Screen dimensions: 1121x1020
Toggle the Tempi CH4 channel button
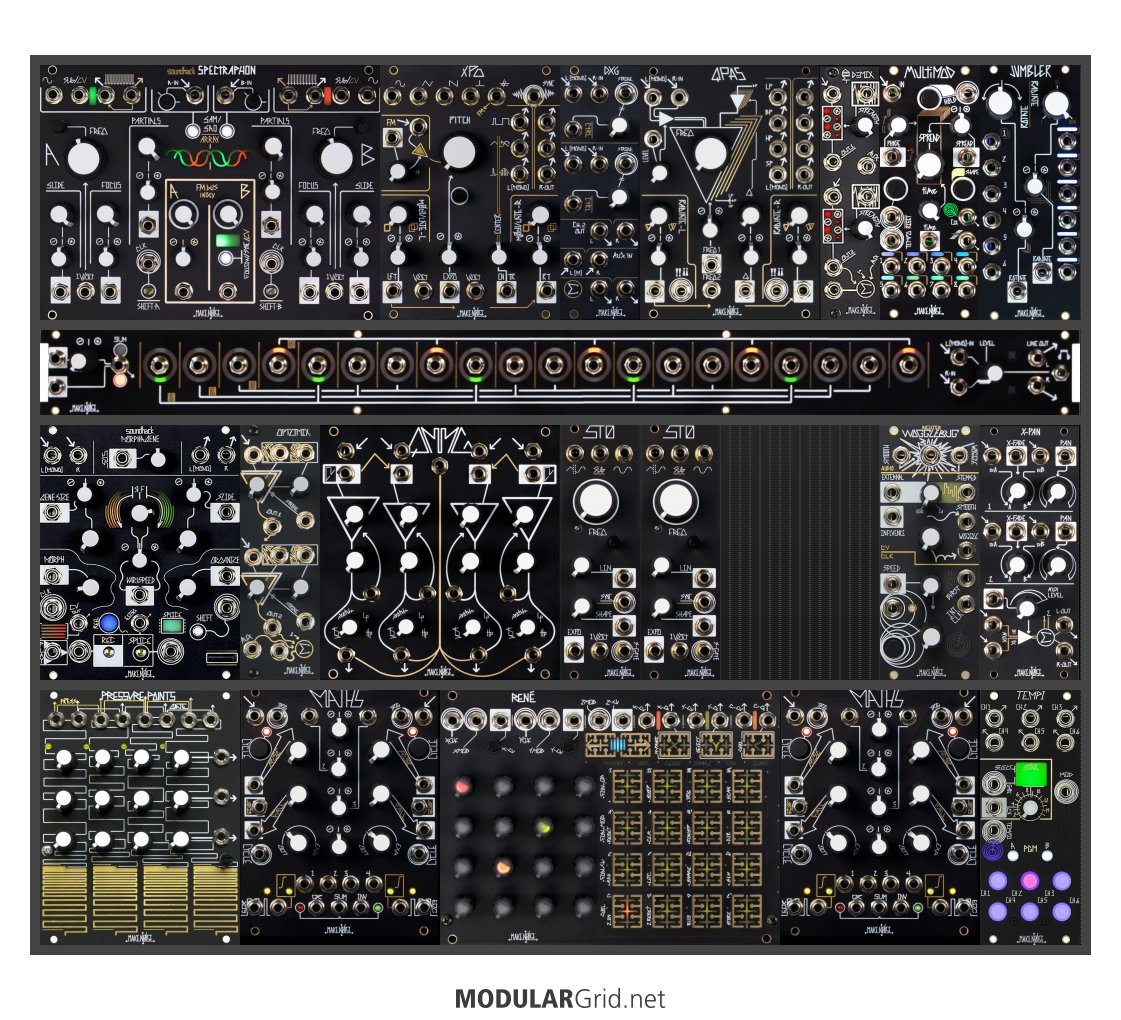997,911
